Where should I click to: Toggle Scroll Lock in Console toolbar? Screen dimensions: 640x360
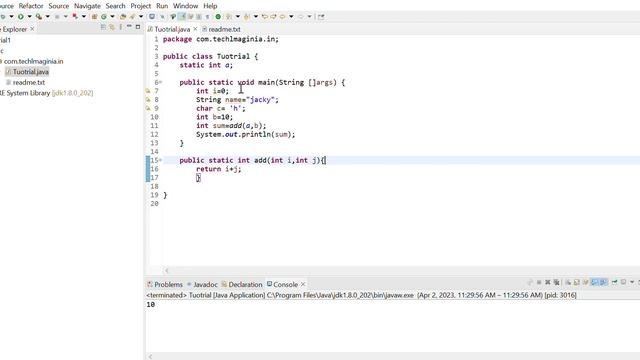pyautogui.click(x=577, y=282)
